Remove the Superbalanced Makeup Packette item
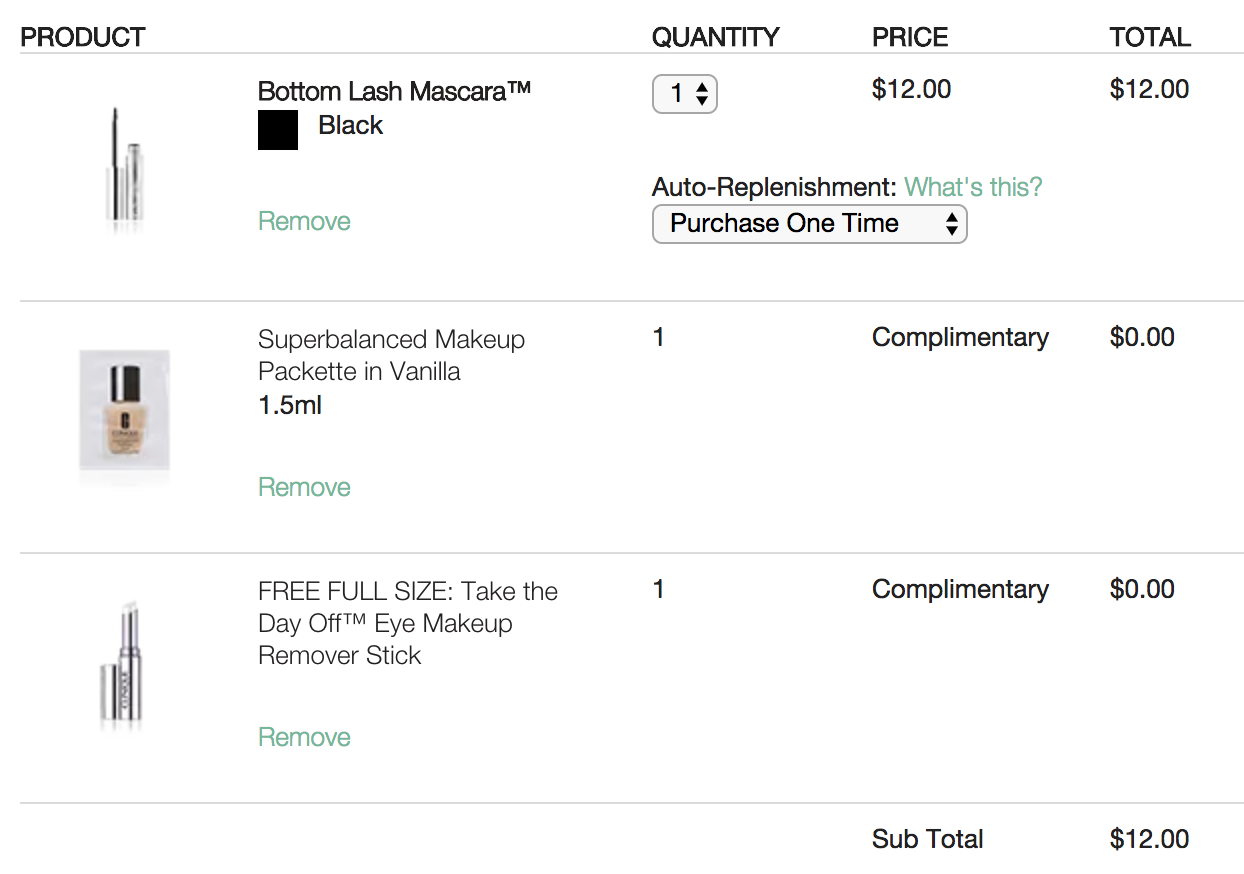1244x874 pixels. pos(304,487)
